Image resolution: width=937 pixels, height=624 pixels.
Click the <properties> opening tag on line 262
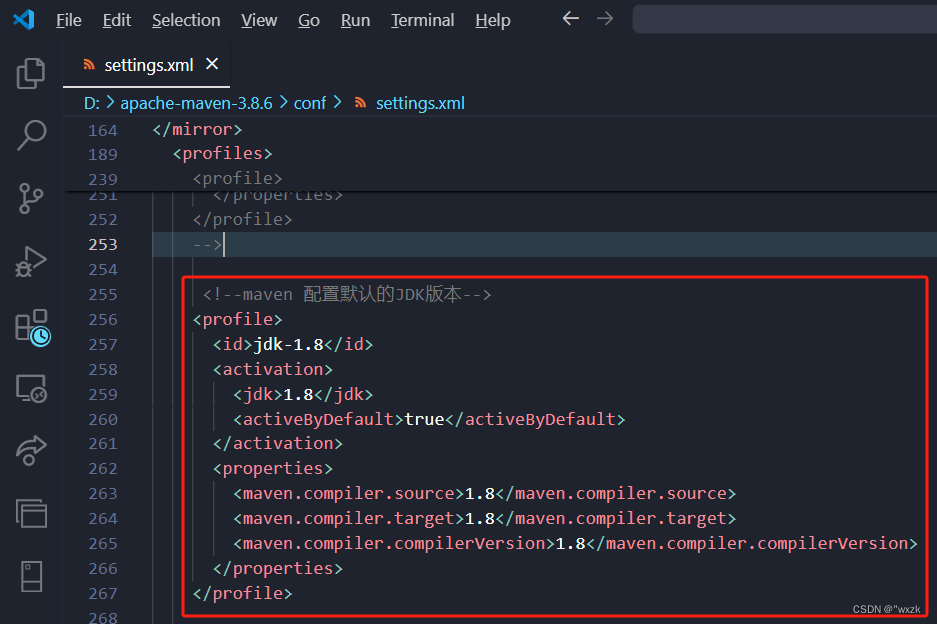(272, 469)
